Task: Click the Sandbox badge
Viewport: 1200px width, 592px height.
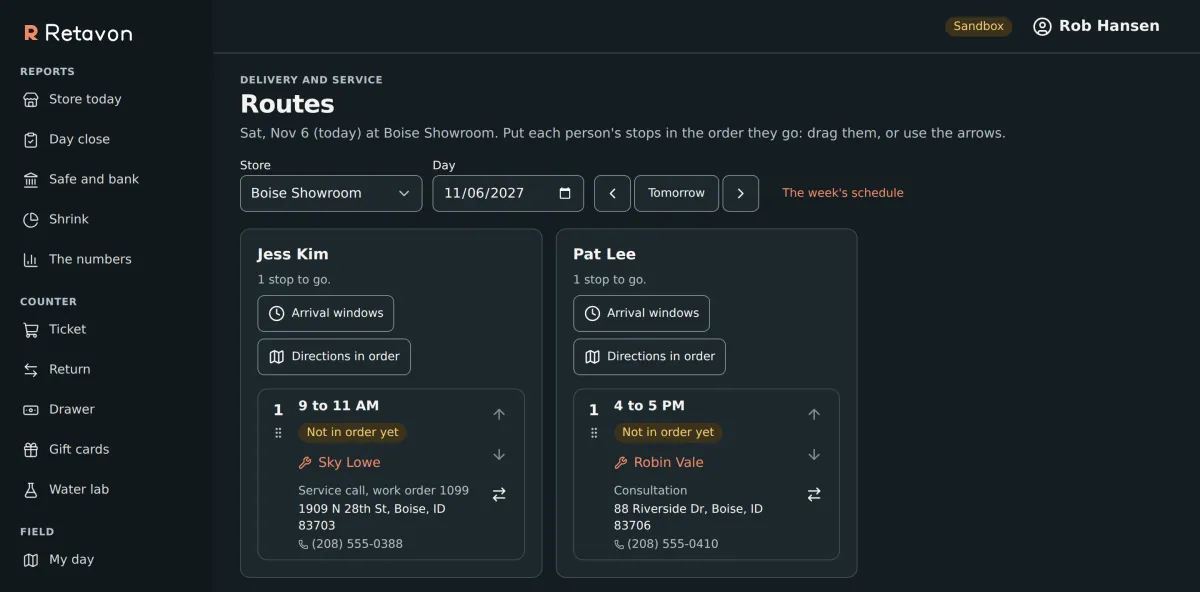Action: click(x=978, y=26)
